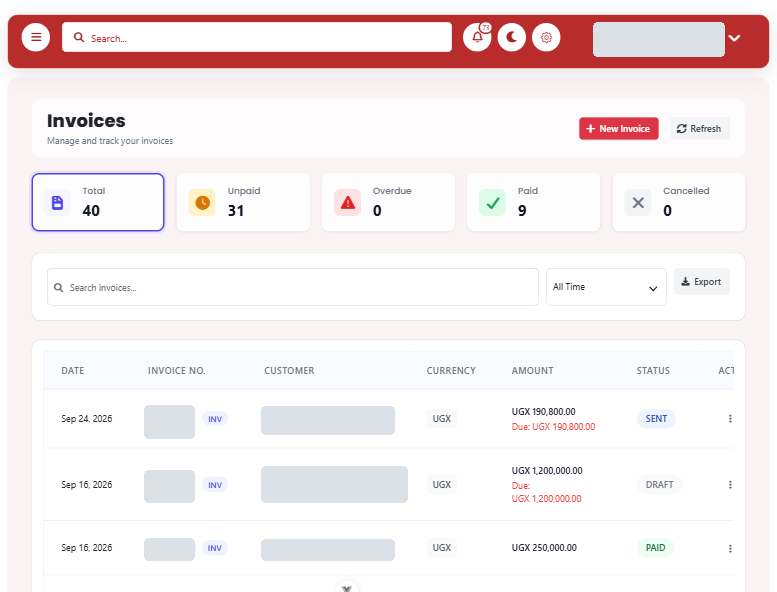Click the Cancelled X icon
Viewport: 777px width, 592px height.
click(638, 203)
